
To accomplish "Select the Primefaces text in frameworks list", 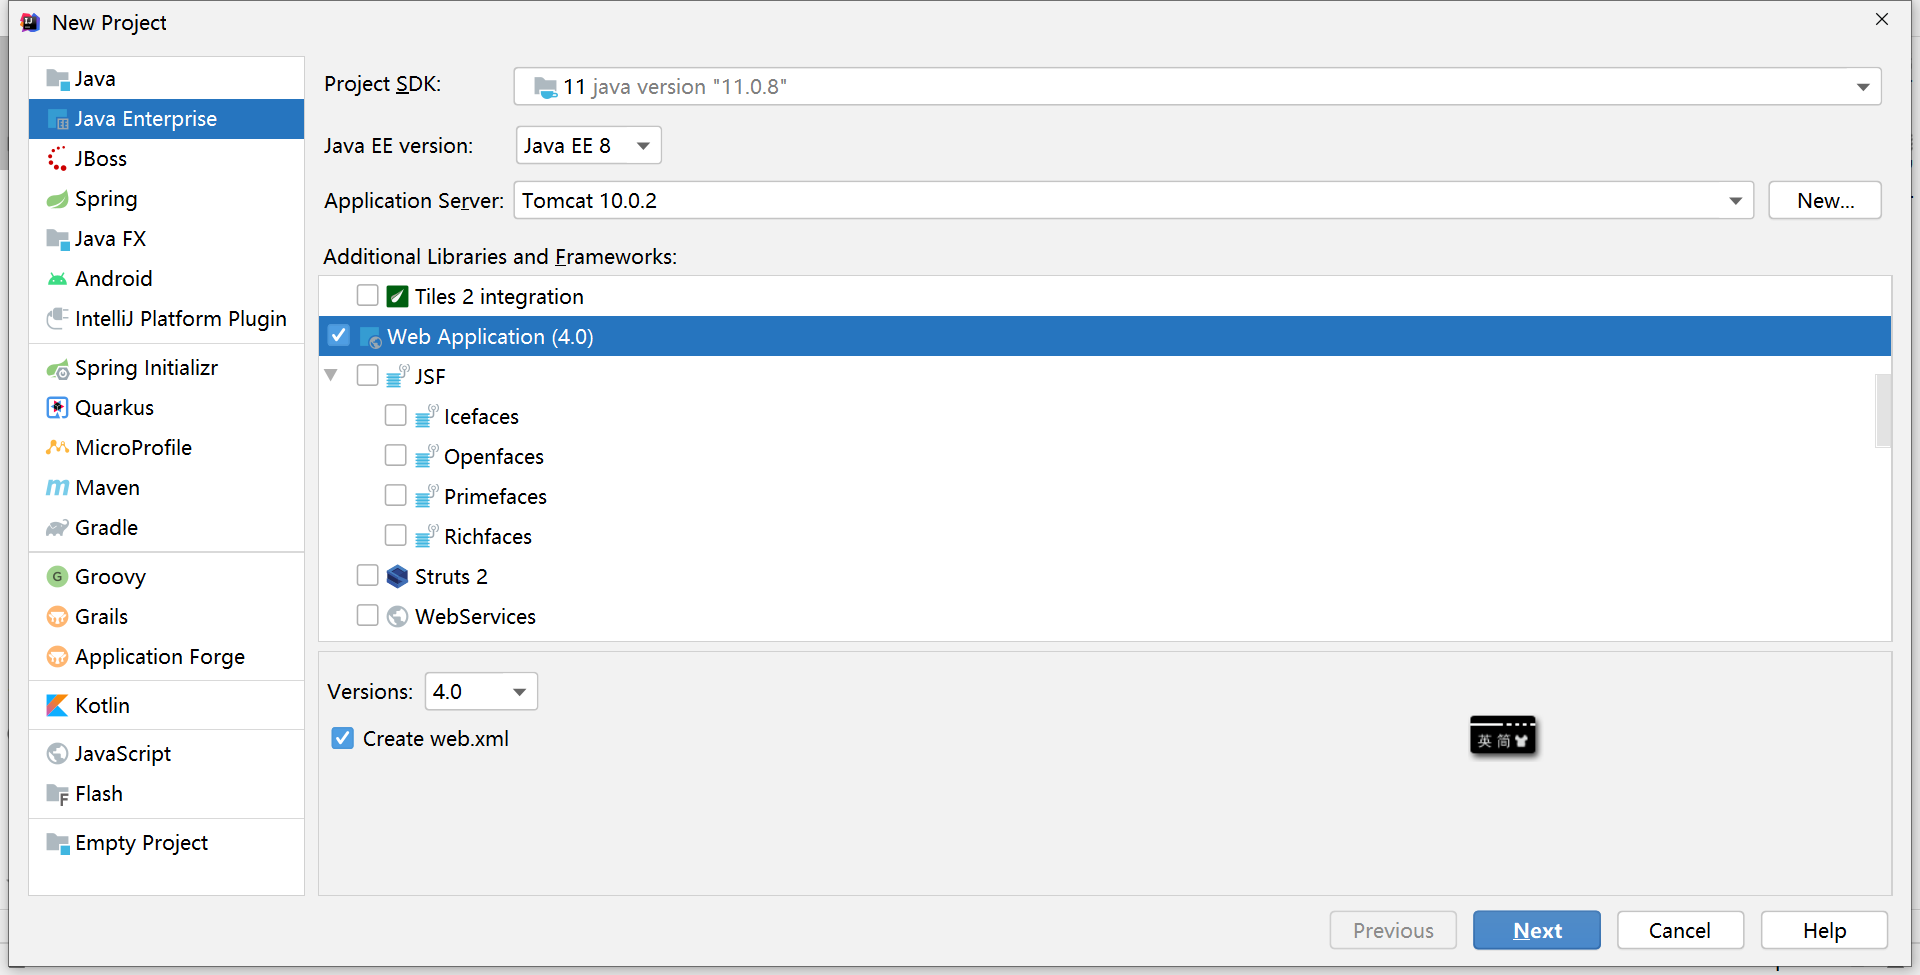I will (496, 497).
